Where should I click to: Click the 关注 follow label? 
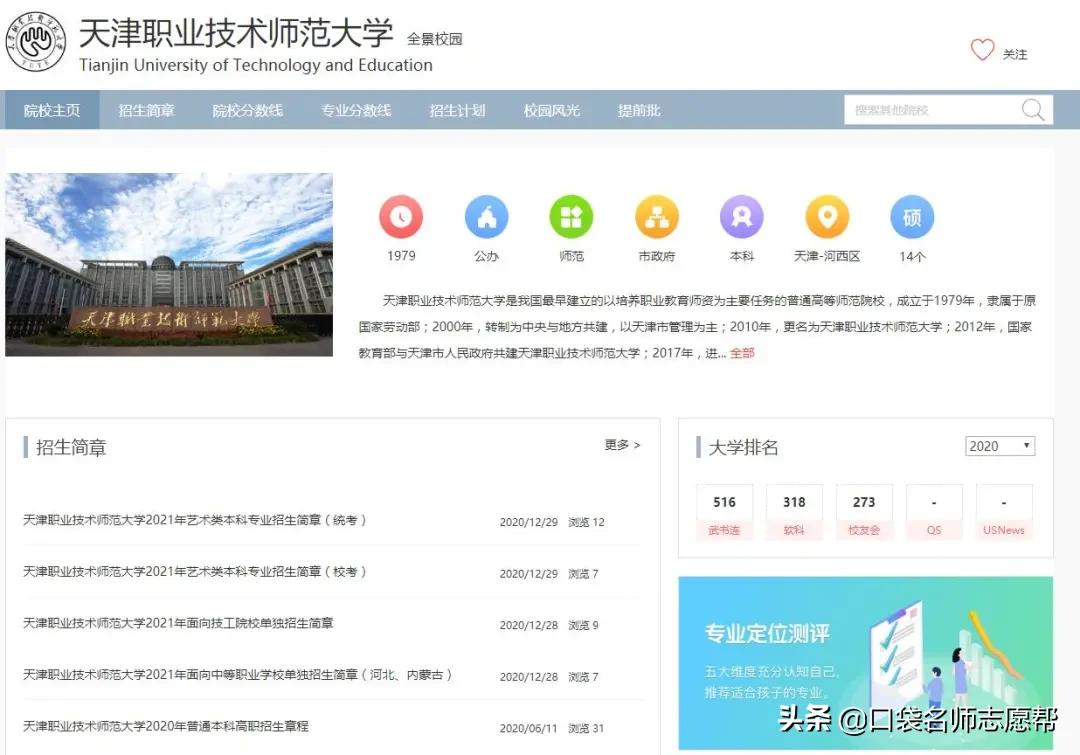(1015, 54)
